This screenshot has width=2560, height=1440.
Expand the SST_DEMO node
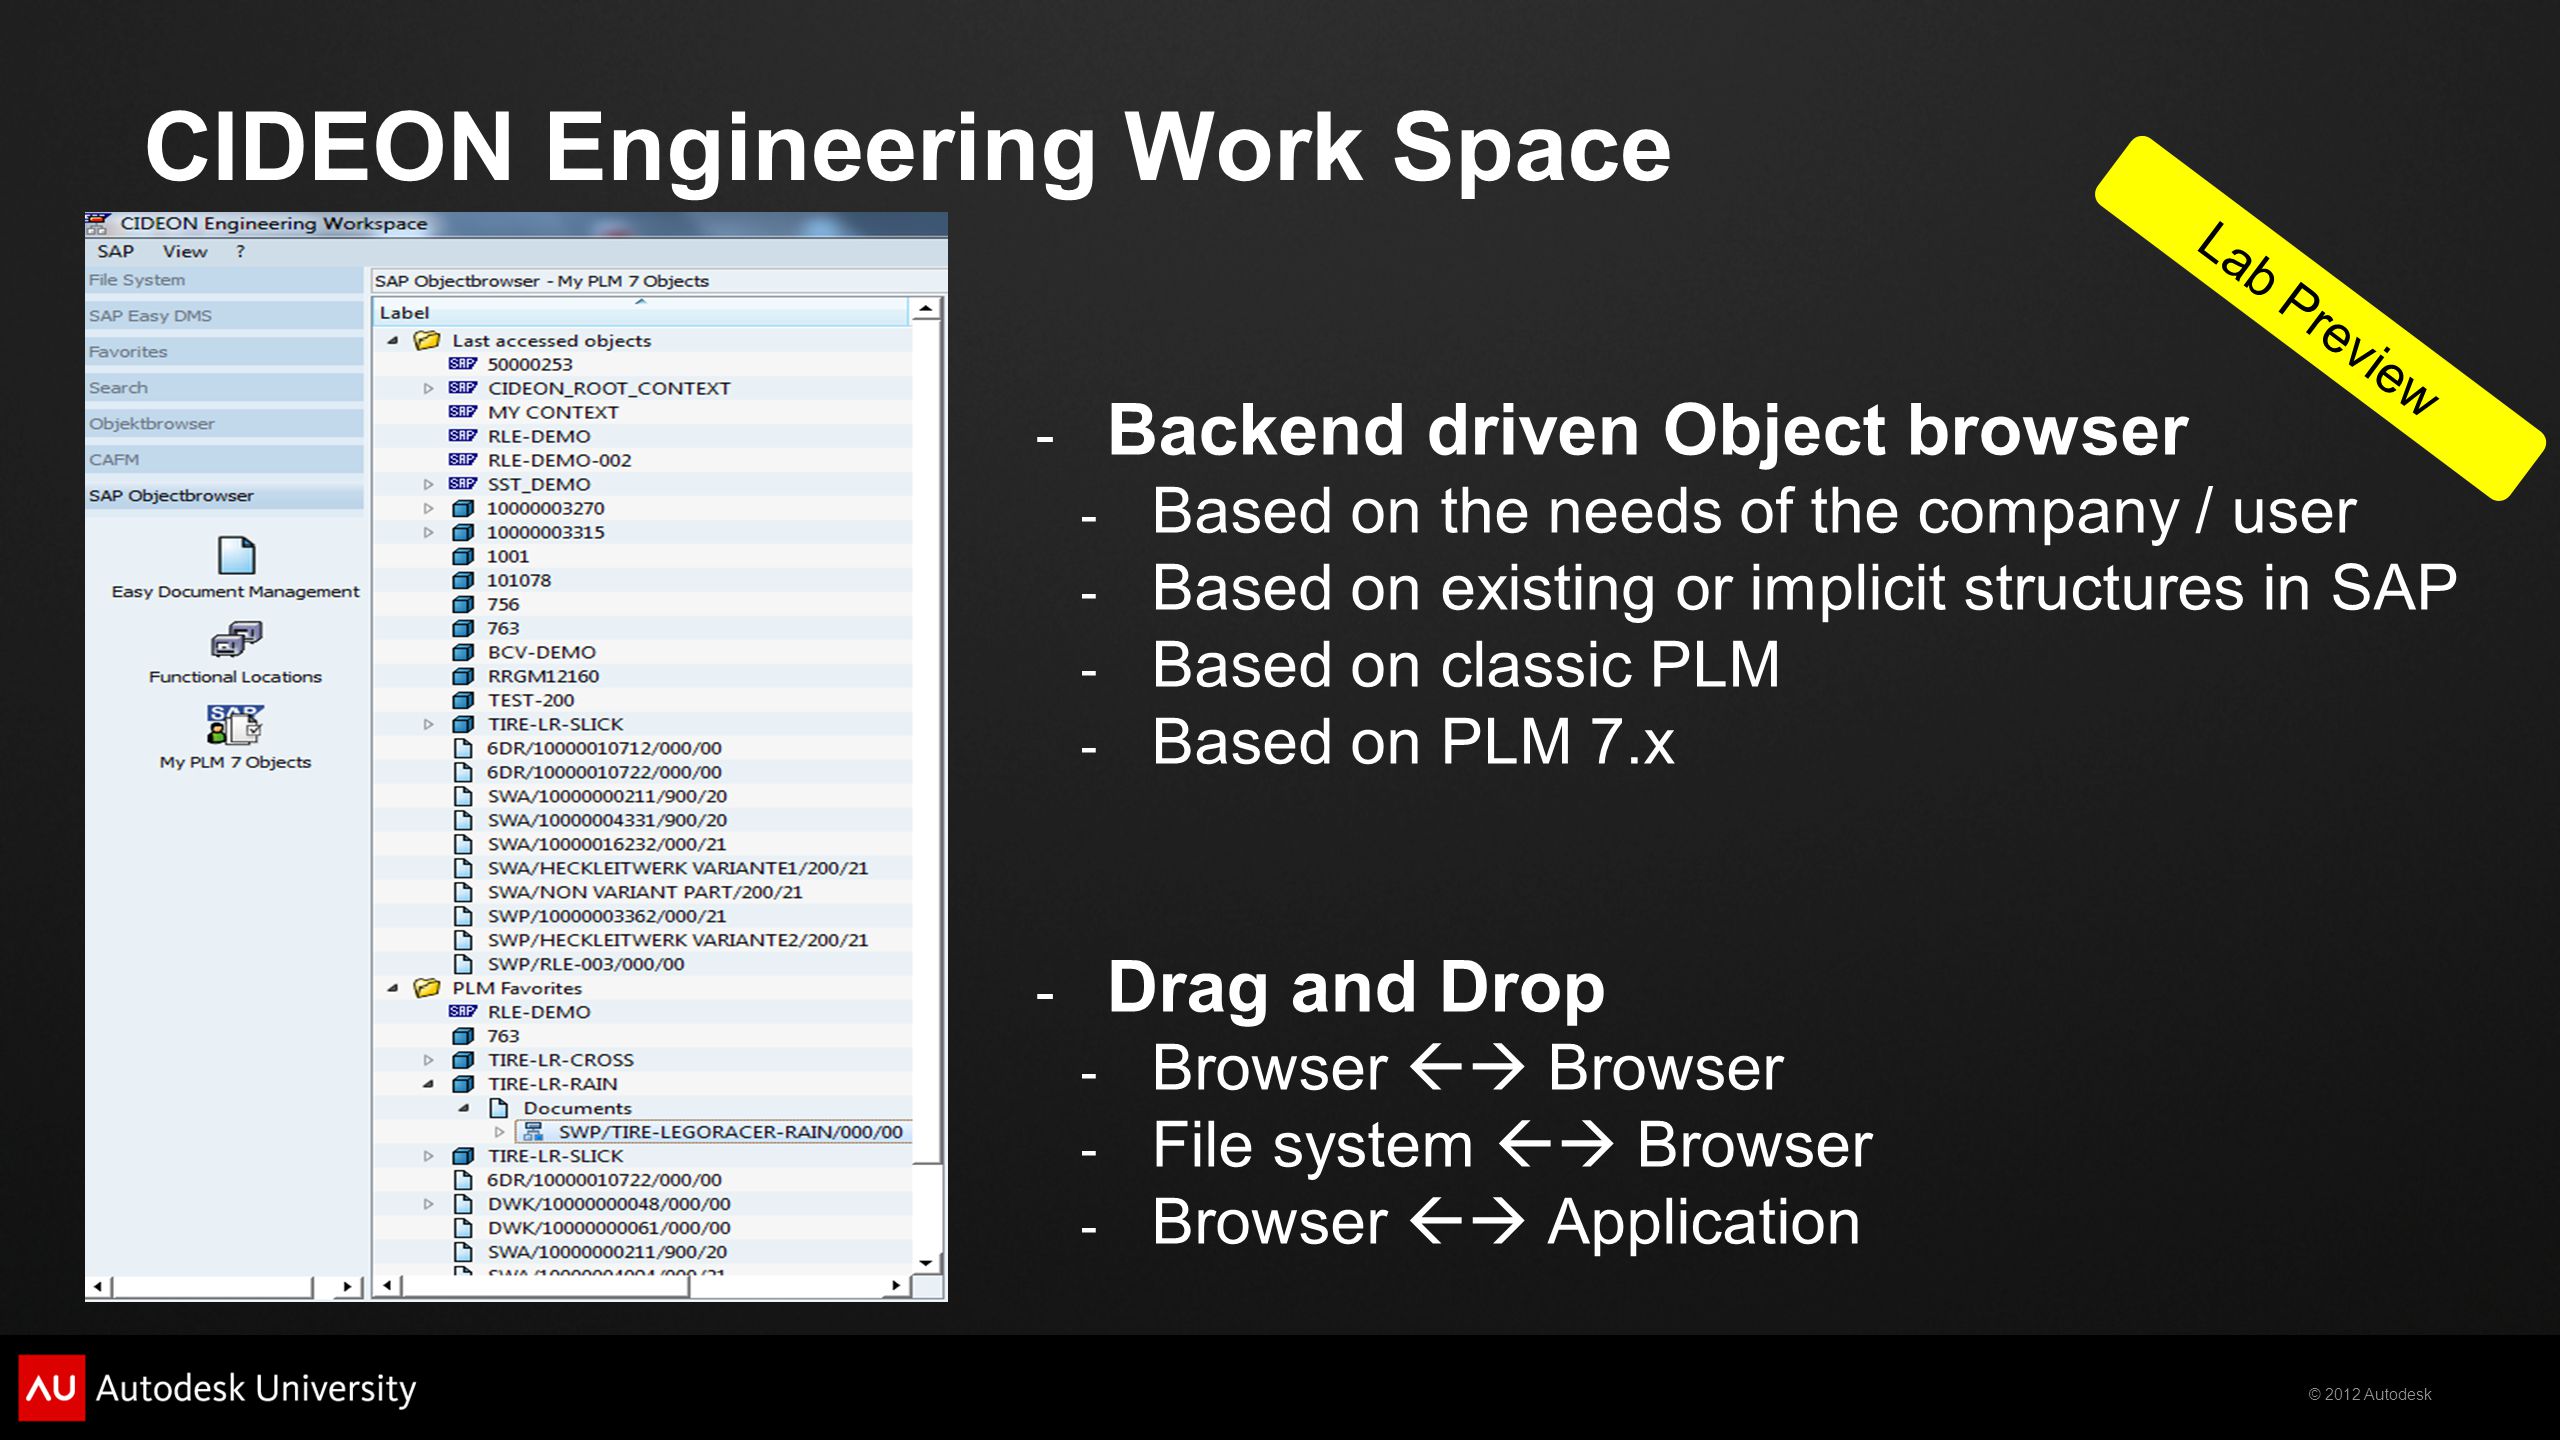click(x=428, y=484)
